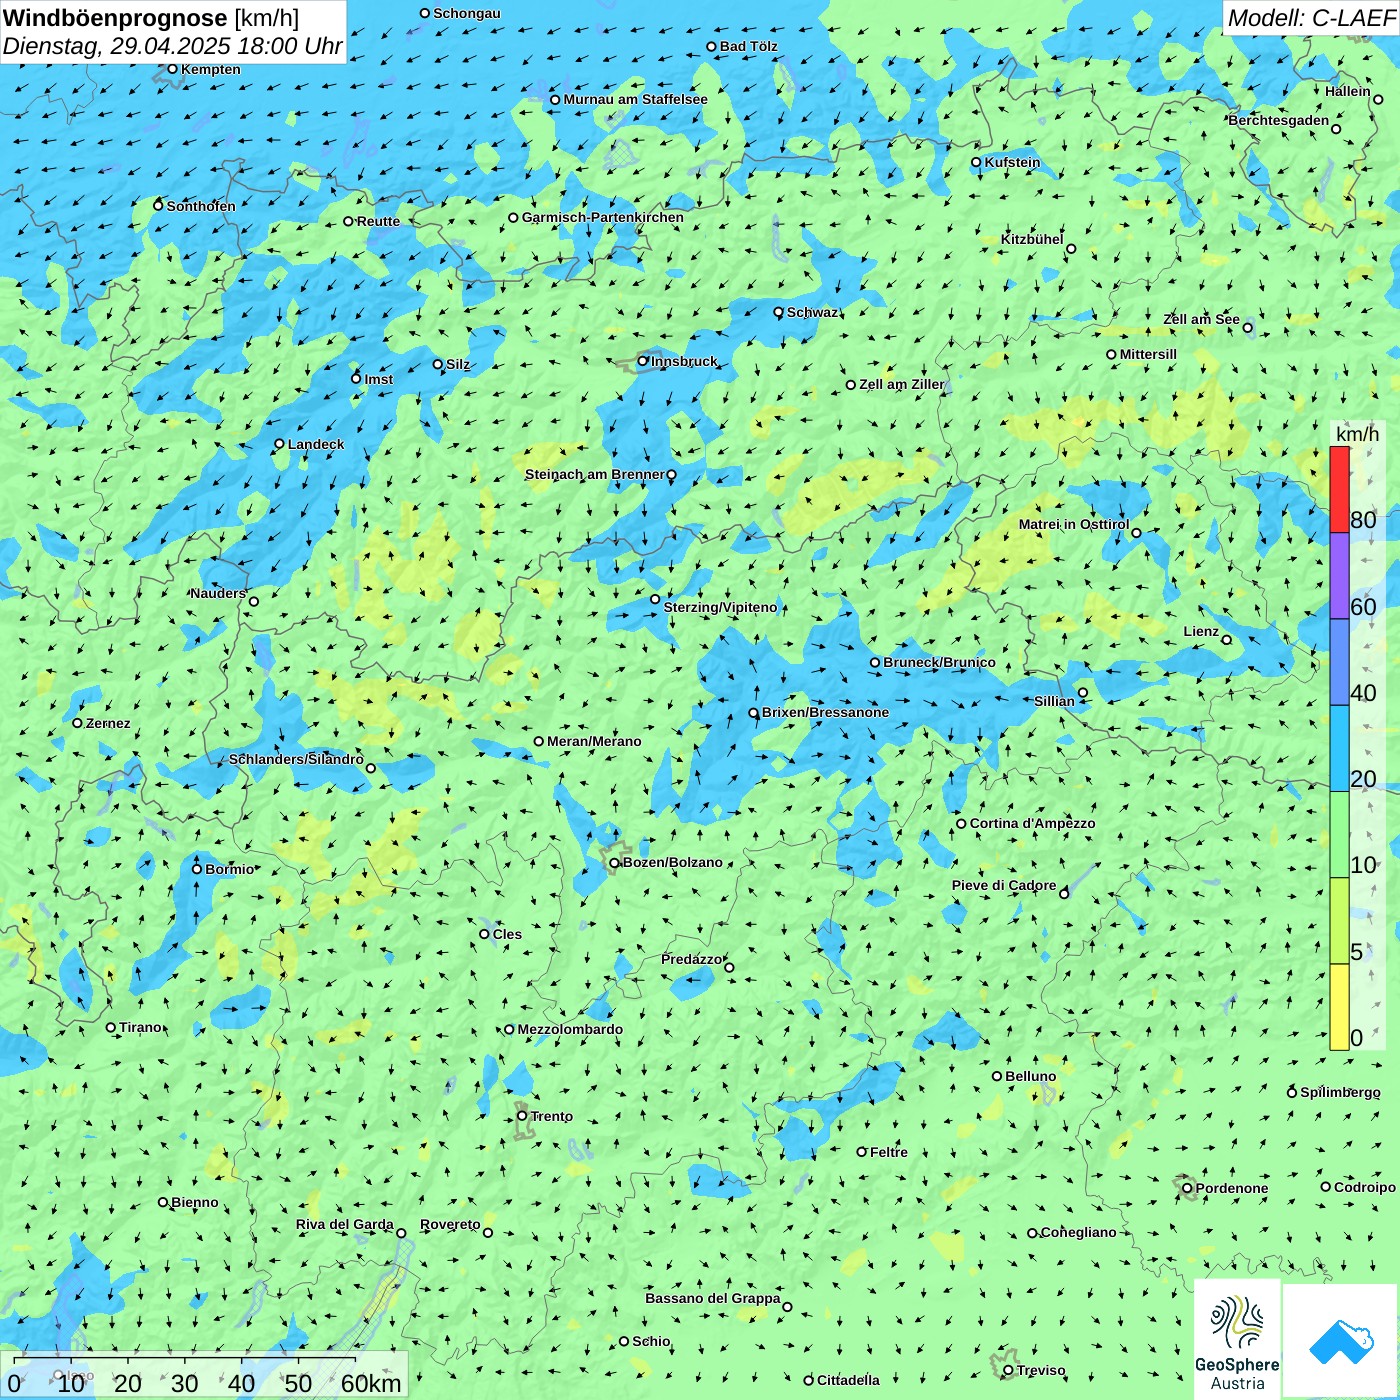Viewport: 1400px width, 1400px height.
Task: Click the Pieve di Cadore label
Action: [1004, 885]
